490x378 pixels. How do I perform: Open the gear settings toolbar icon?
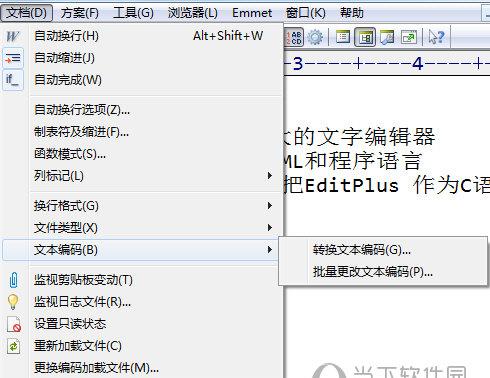315,37
